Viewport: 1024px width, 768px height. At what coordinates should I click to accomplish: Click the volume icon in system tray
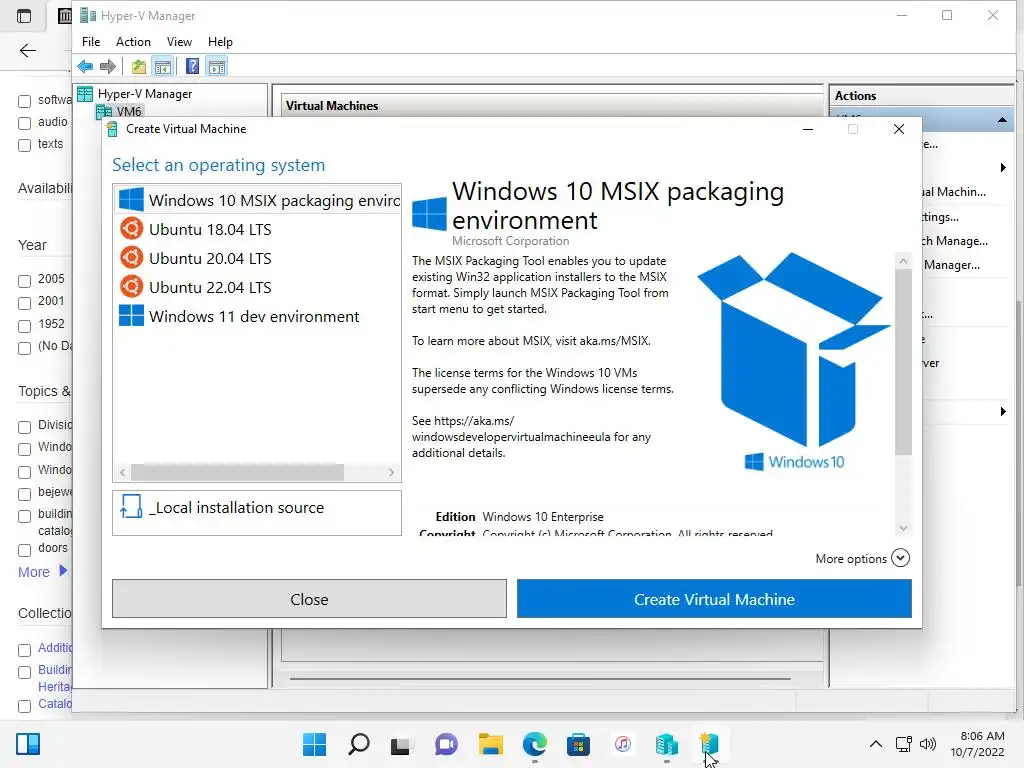click(x=927, y=744)
